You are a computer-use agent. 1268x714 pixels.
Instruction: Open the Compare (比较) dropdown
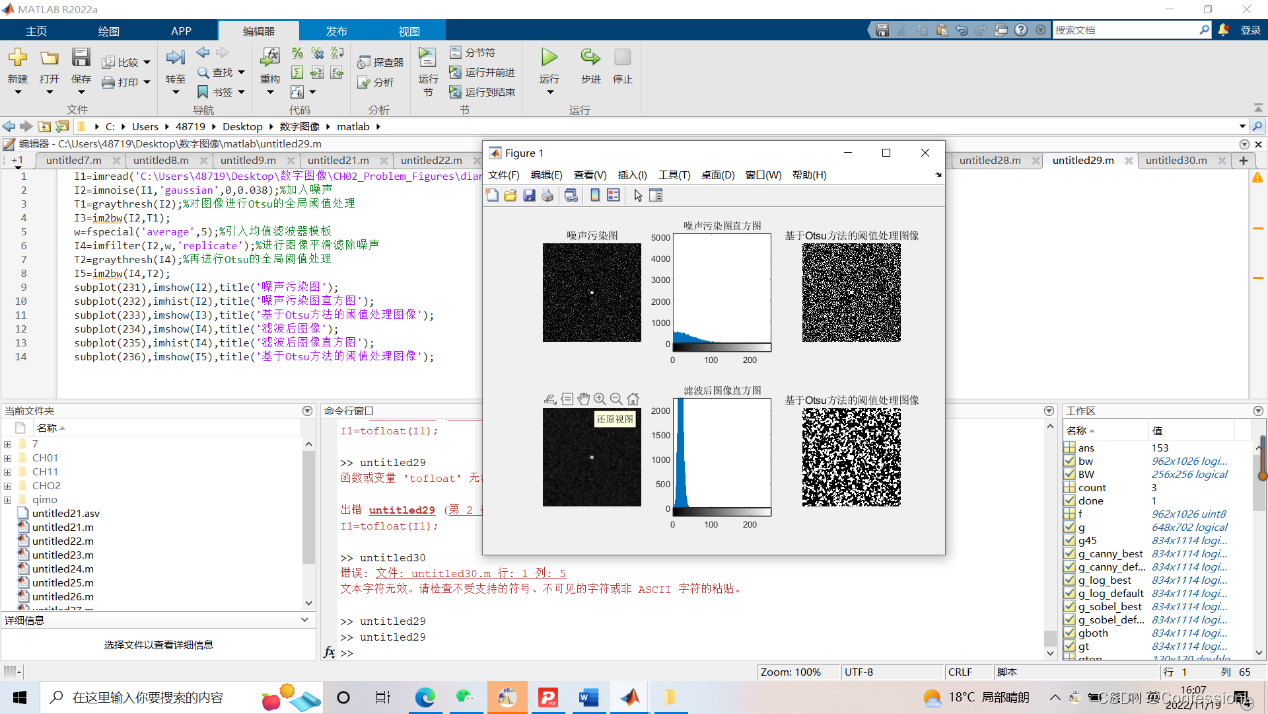click(147, 62)
